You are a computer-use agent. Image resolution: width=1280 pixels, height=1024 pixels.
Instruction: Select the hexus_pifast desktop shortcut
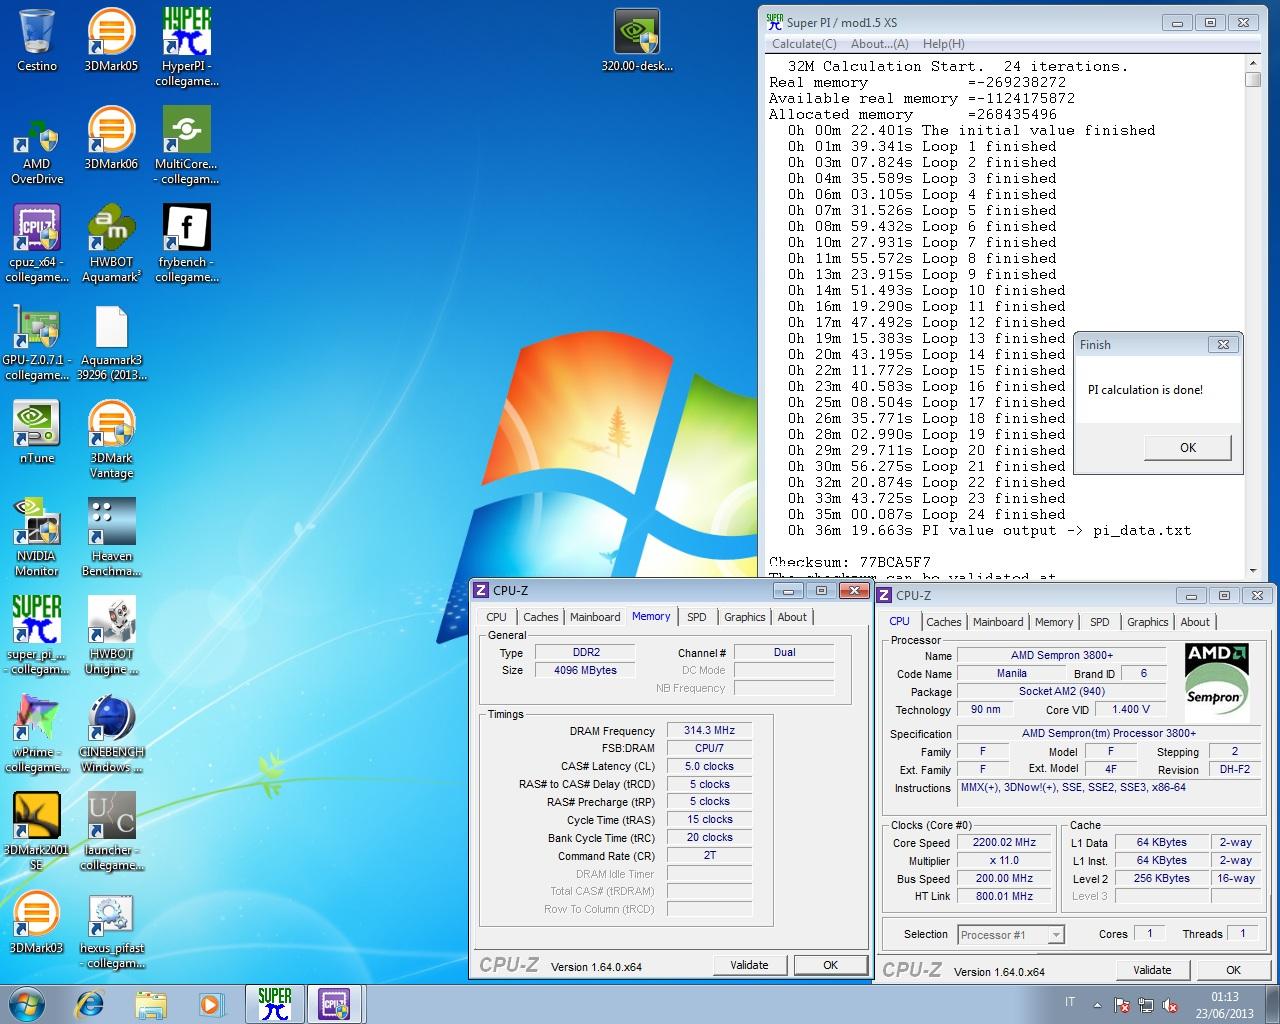tap(111, 930)
